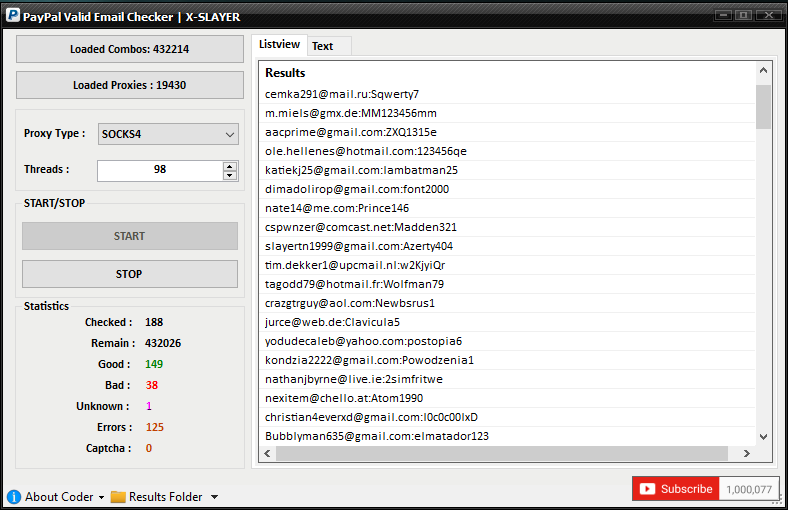
Task: Click the purple Unknown count 1
Action: coord(149,406)
